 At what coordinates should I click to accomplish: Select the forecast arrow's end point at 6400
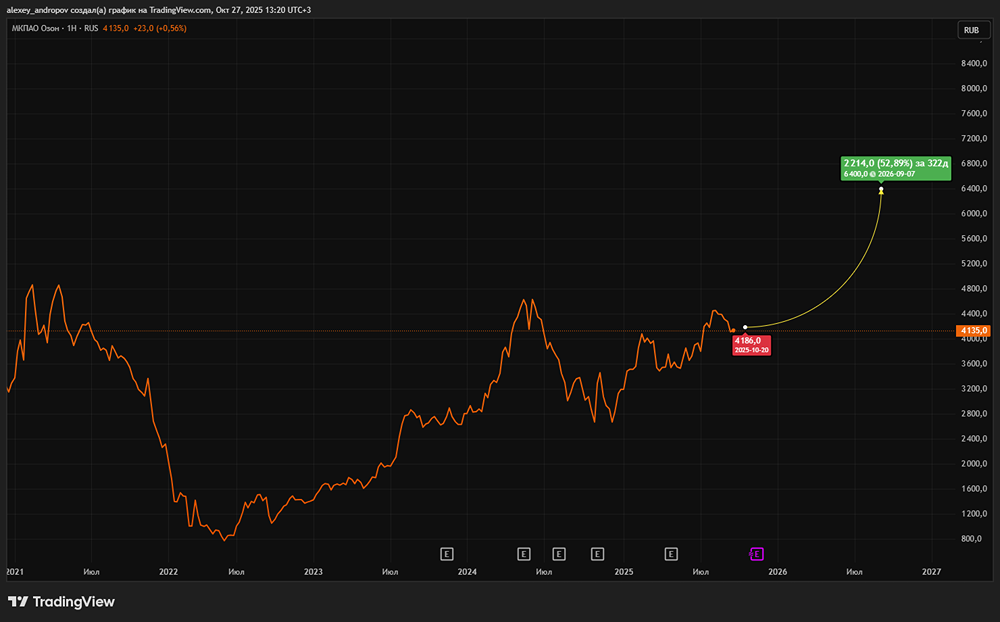[881, 190]
